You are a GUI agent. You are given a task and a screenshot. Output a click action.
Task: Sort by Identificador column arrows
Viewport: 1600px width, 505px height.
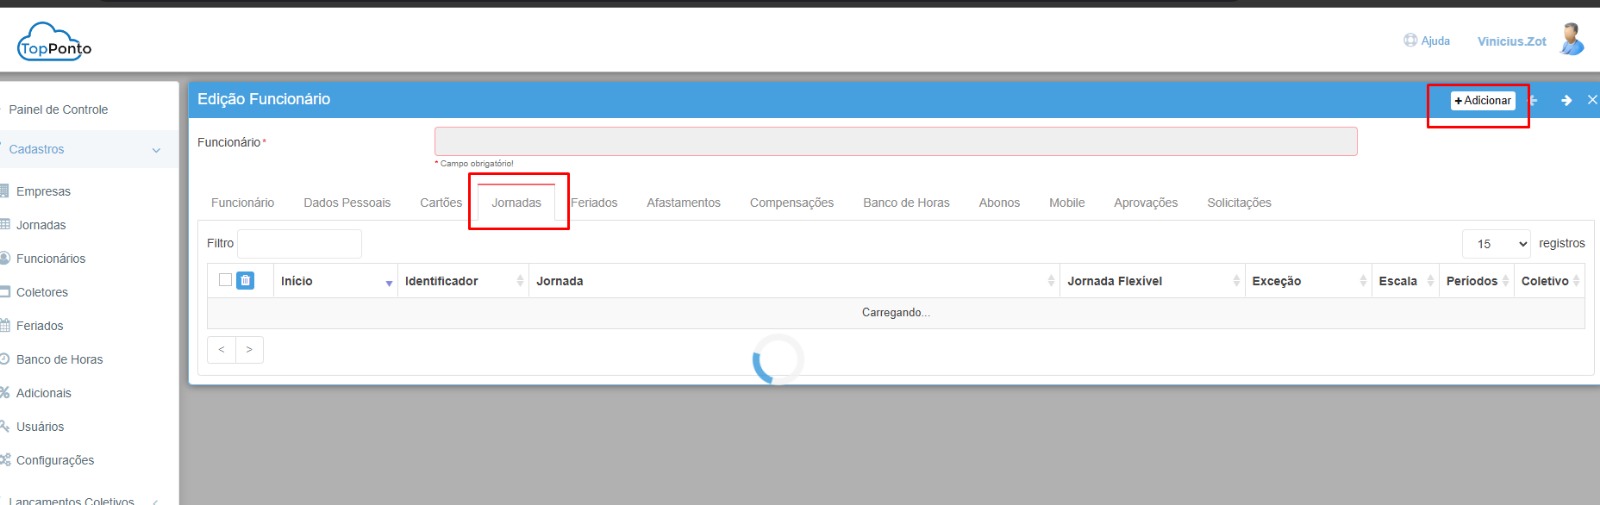coord(520,281)
